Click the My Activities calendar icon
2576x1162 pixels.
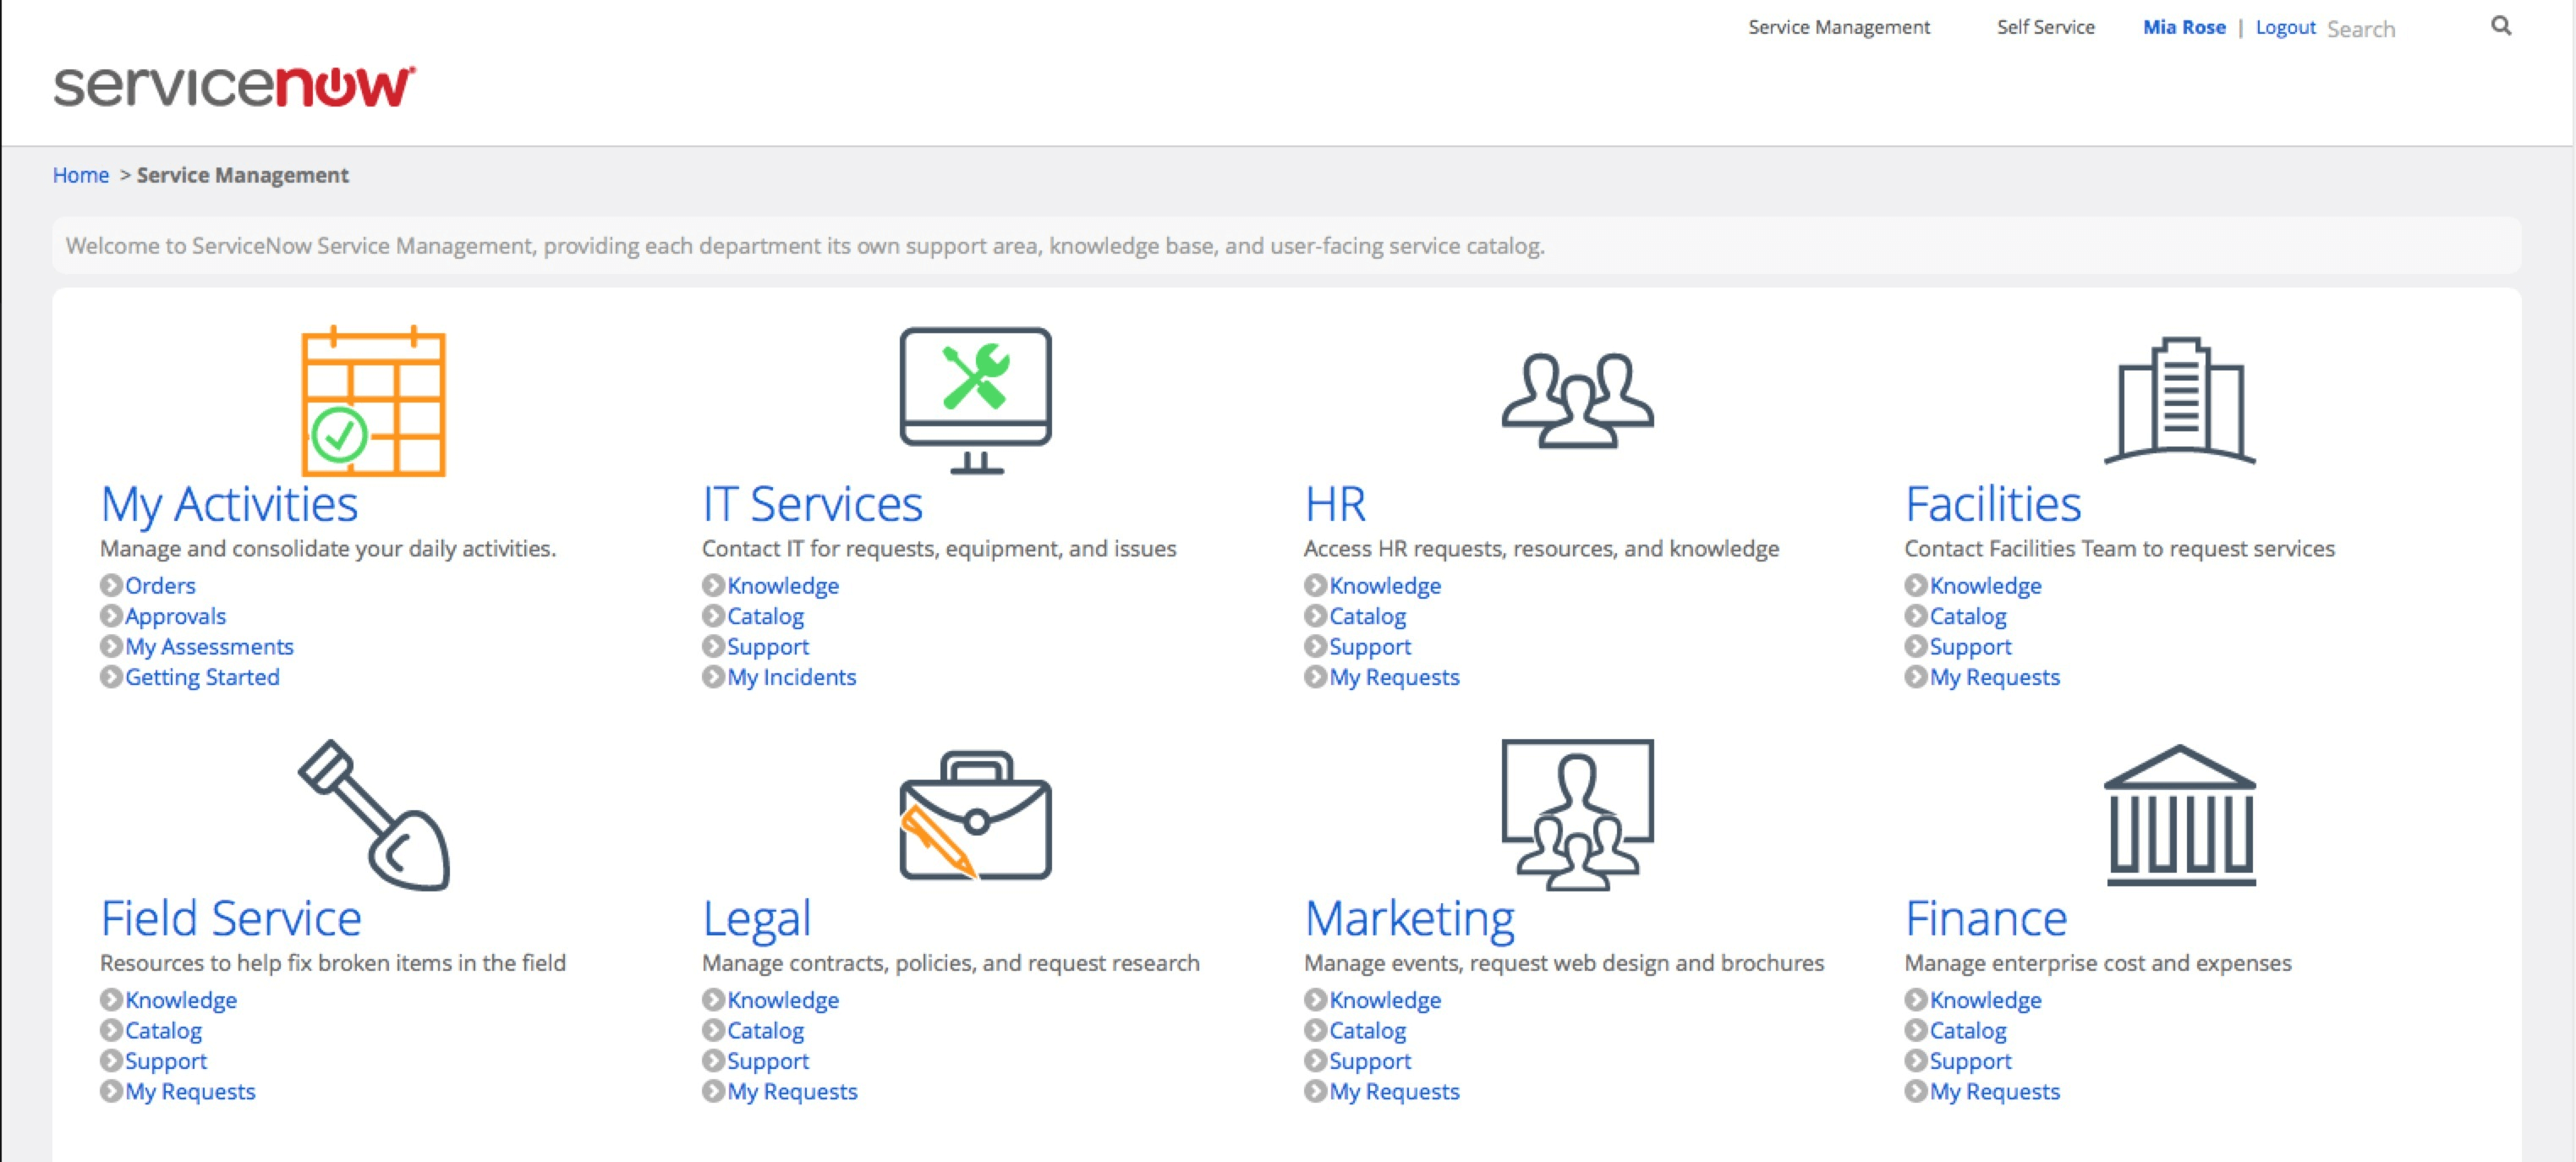373,401
